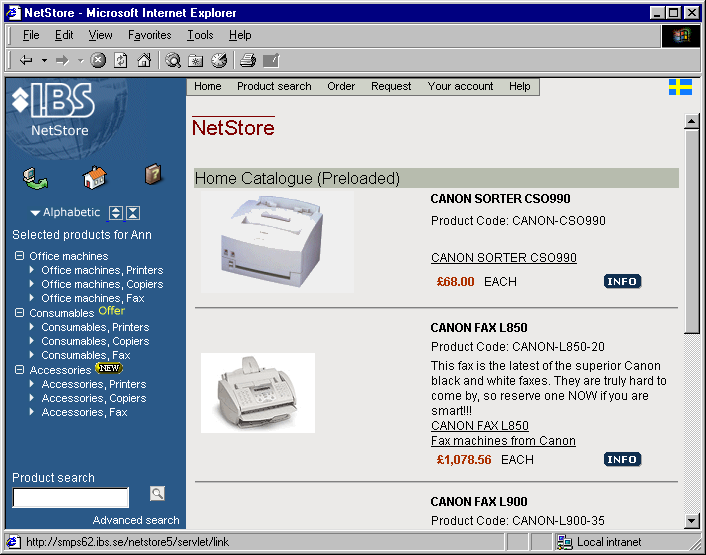Click INFO button for Canon Sorter CSO990
Viewport: 706px width, 555px height.
click(x=622, y=282)
